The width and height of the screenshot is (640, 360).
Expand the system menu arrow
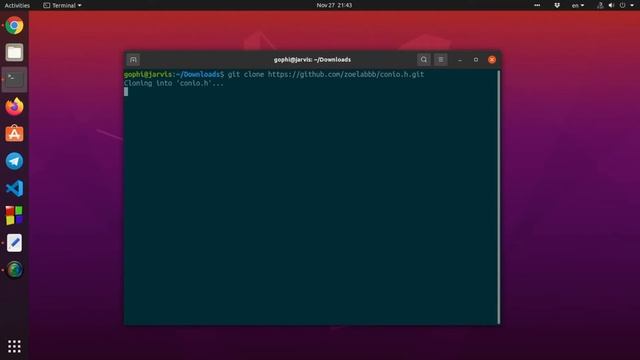632,5
